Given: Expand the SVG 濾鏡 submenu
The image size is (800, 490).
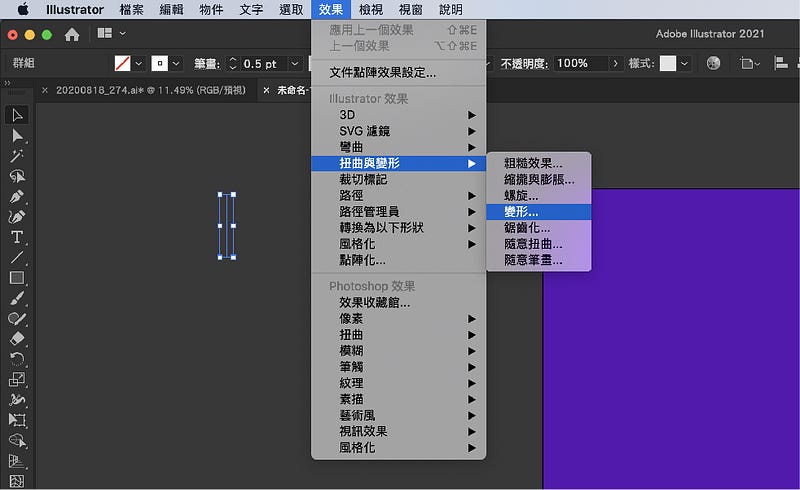Looking at the screenshot, I should 398,131.
